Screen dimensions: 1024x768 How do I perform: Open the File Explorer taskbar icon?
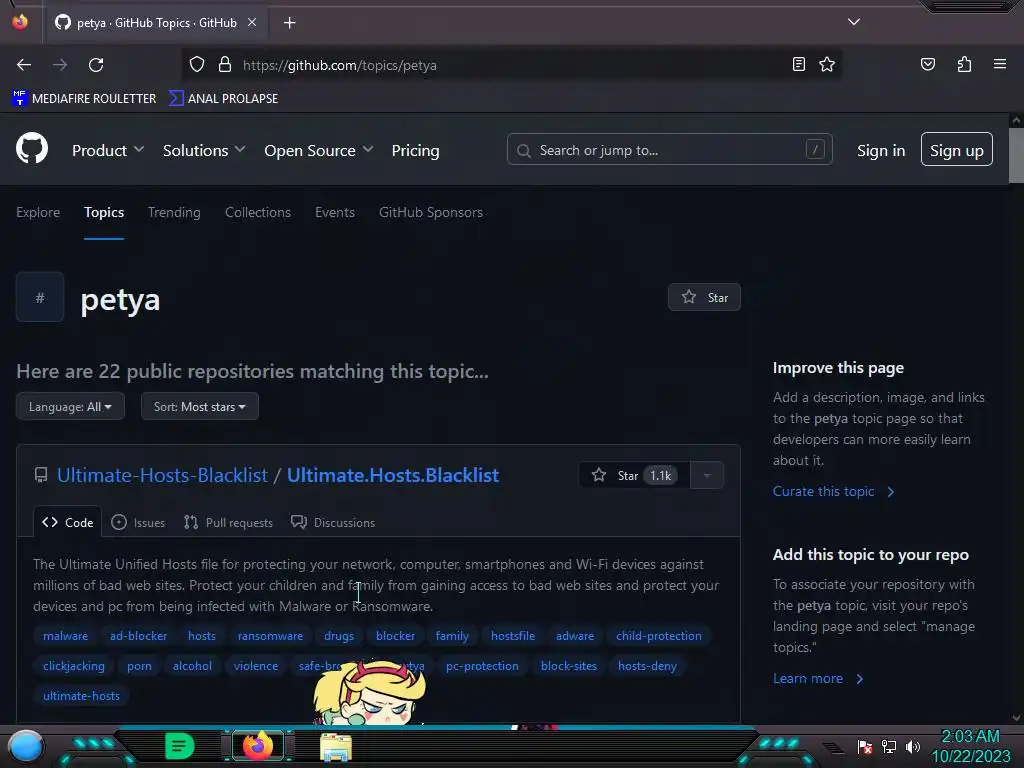[336, 746]
